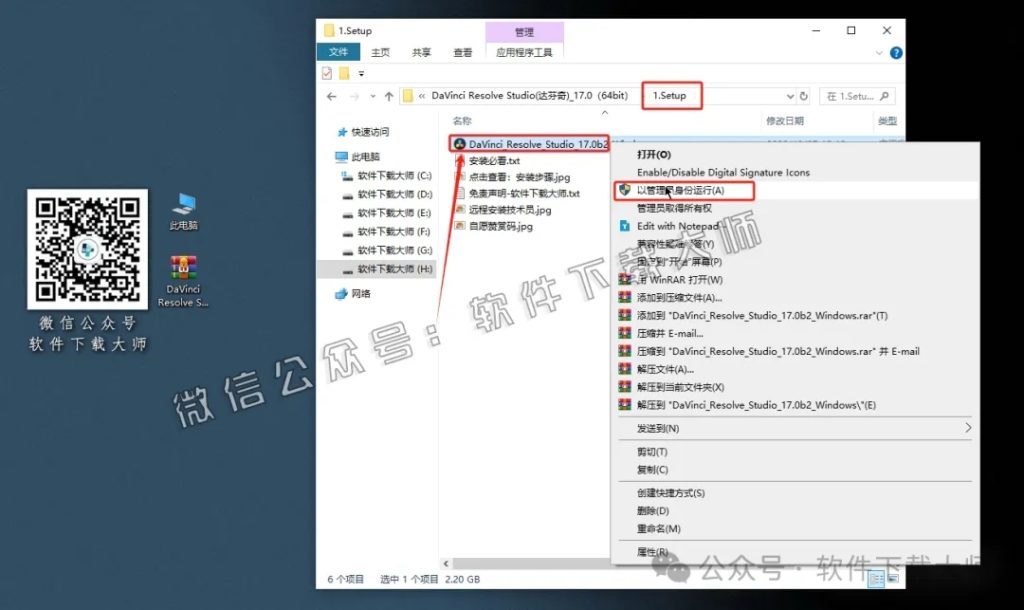Click the back navigation arrow
The height and width of the screenshot is (610, 1024).
tap(332, 96)
